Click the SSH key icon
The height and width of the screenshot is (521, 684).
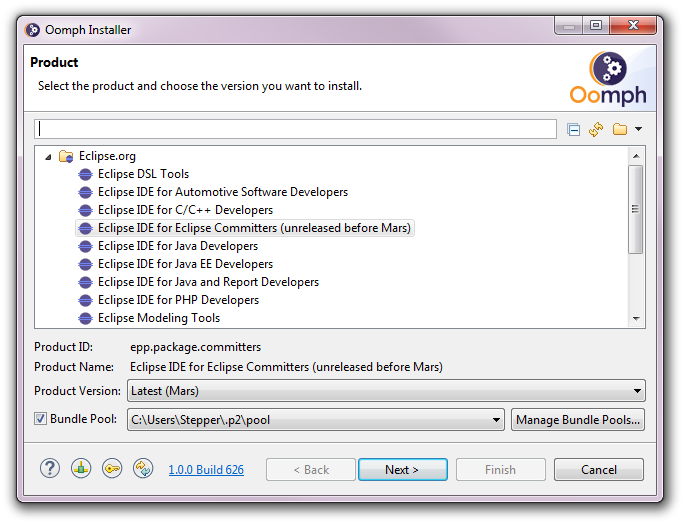[112, 469]
